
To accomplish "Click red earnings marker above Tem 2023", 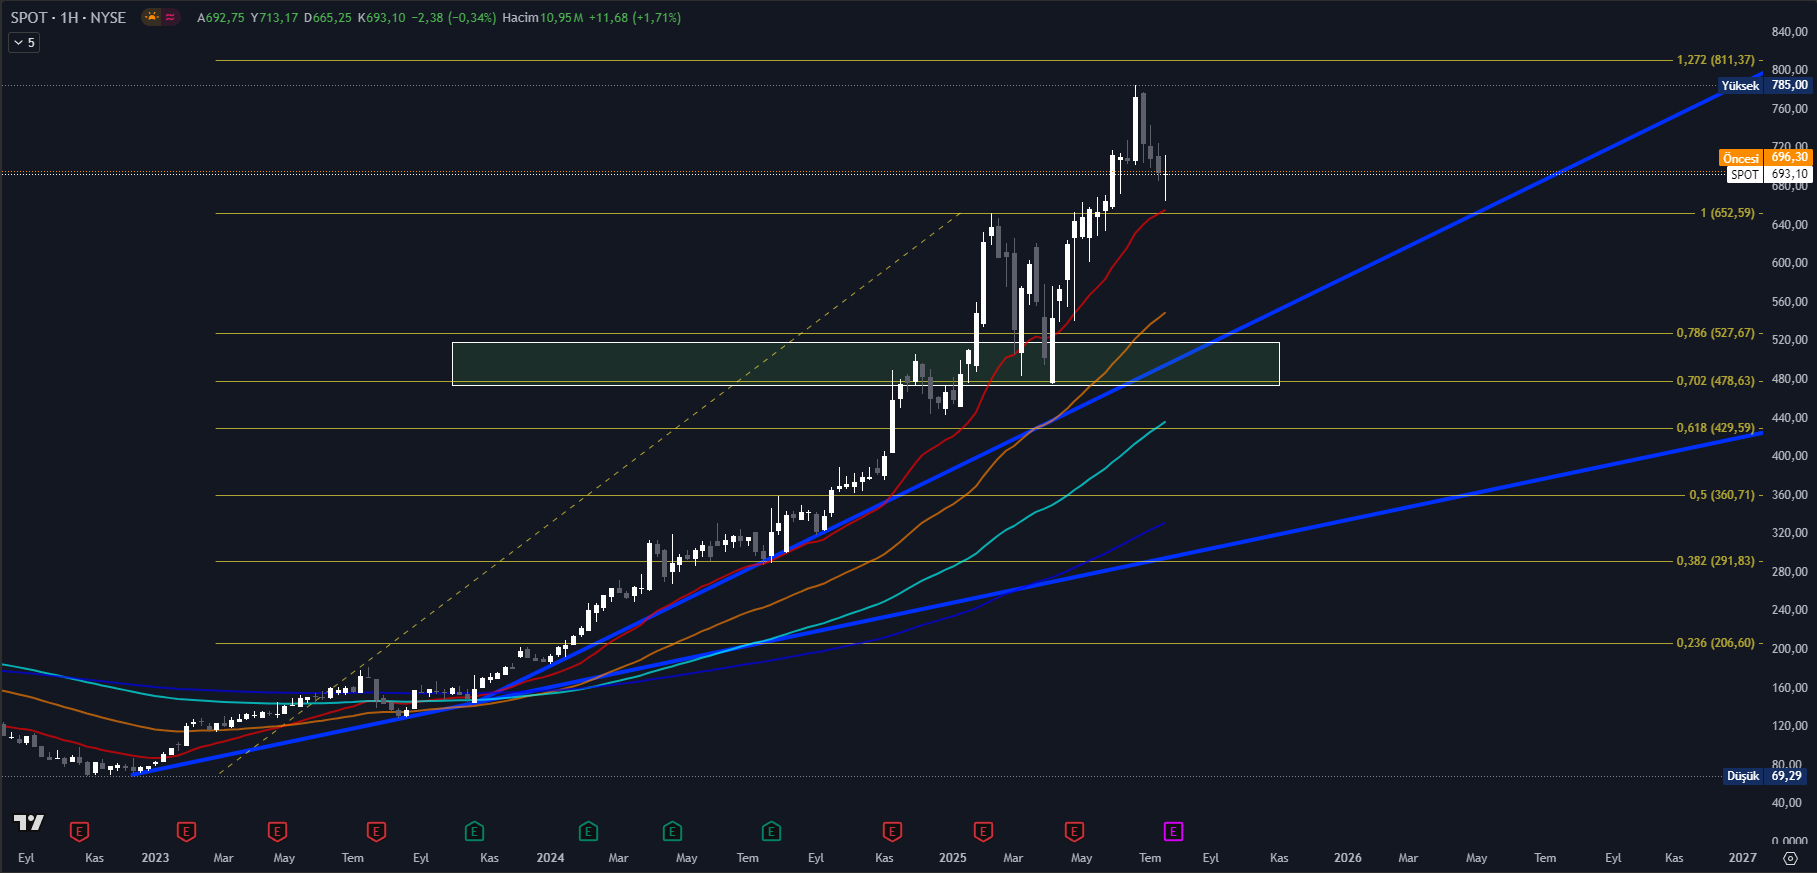I will click(376, 831).
